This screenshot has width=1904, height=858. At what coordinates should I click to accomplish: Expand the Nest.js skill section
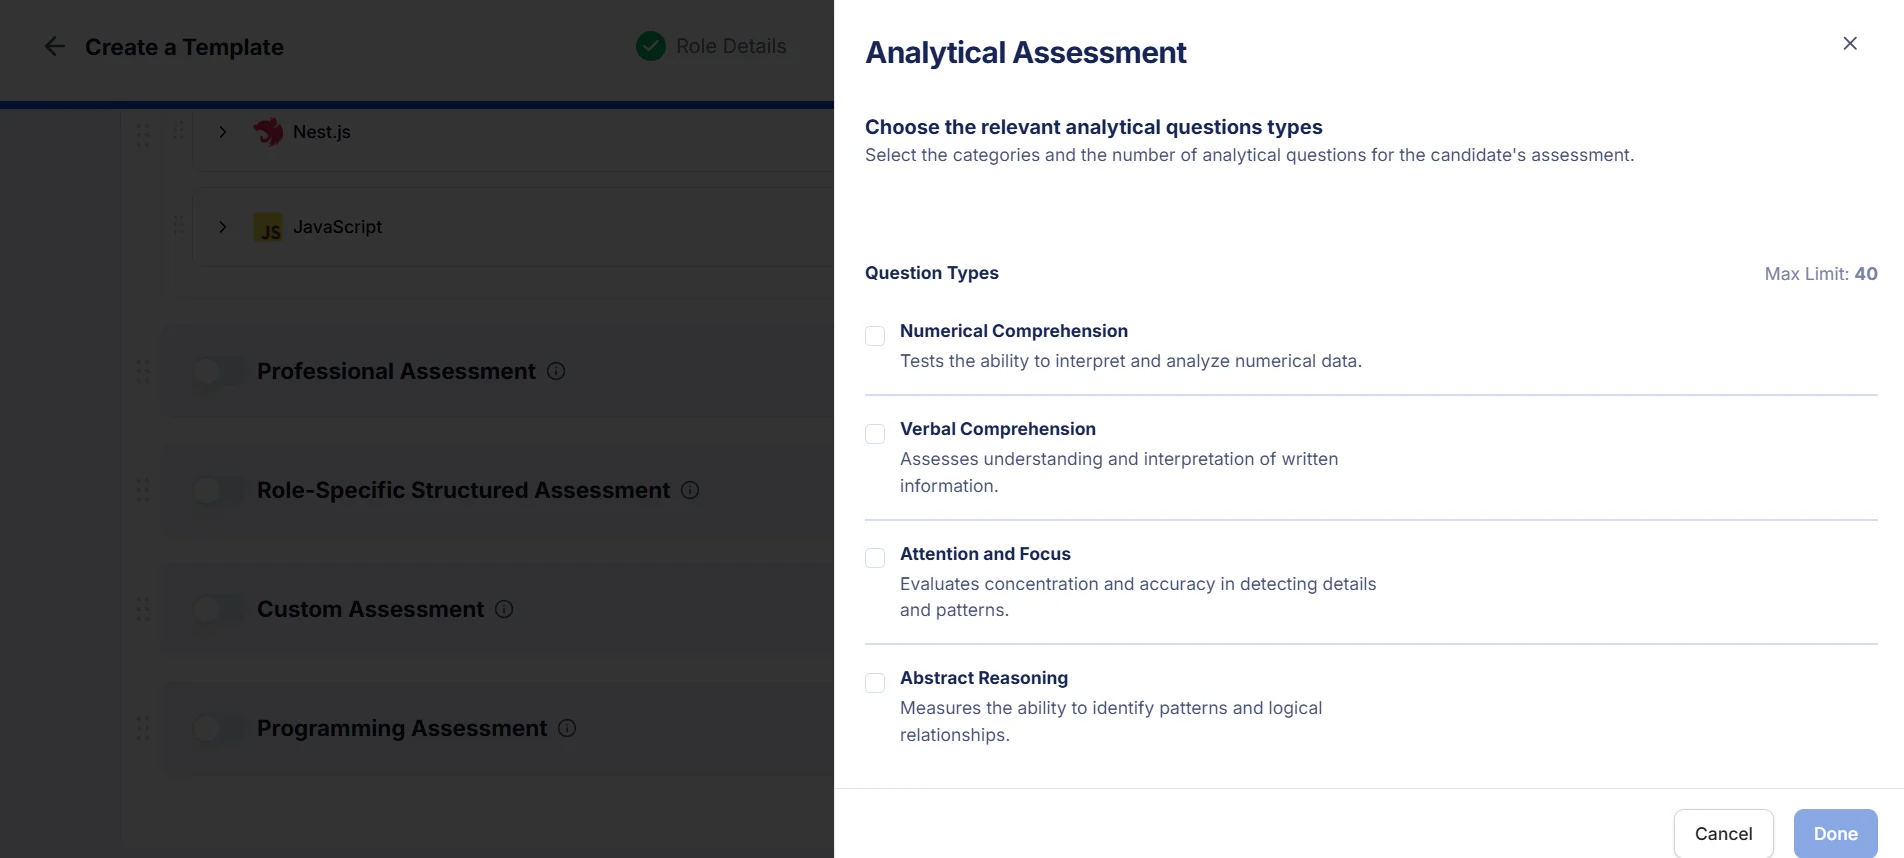point(222,131)
